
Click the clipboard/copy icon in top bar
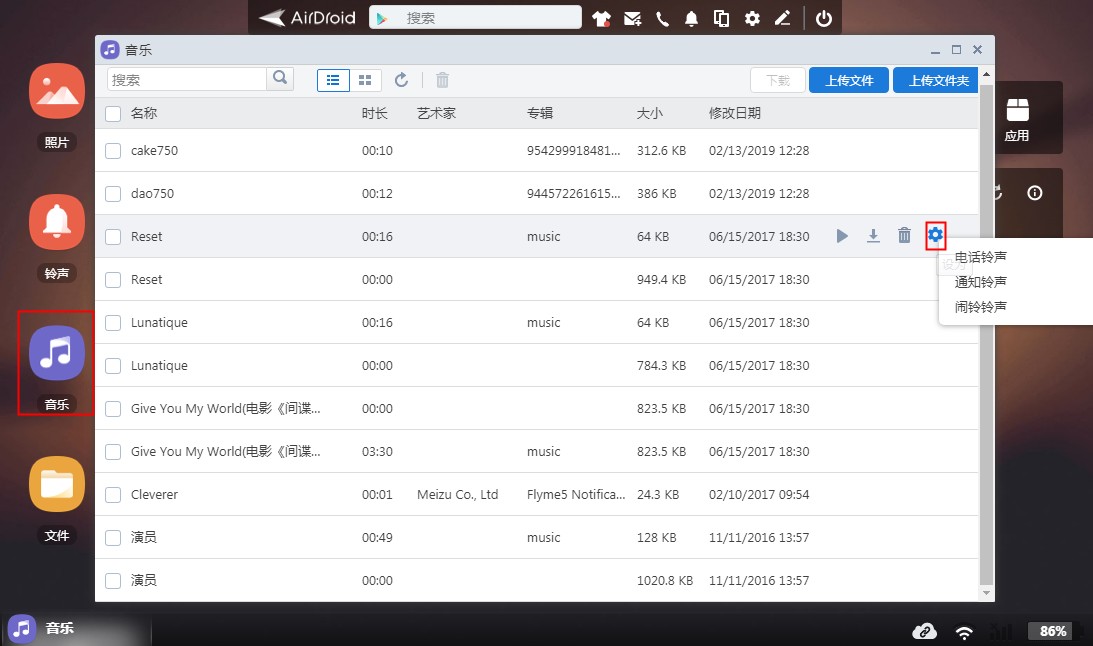click(x=721, y=18)
